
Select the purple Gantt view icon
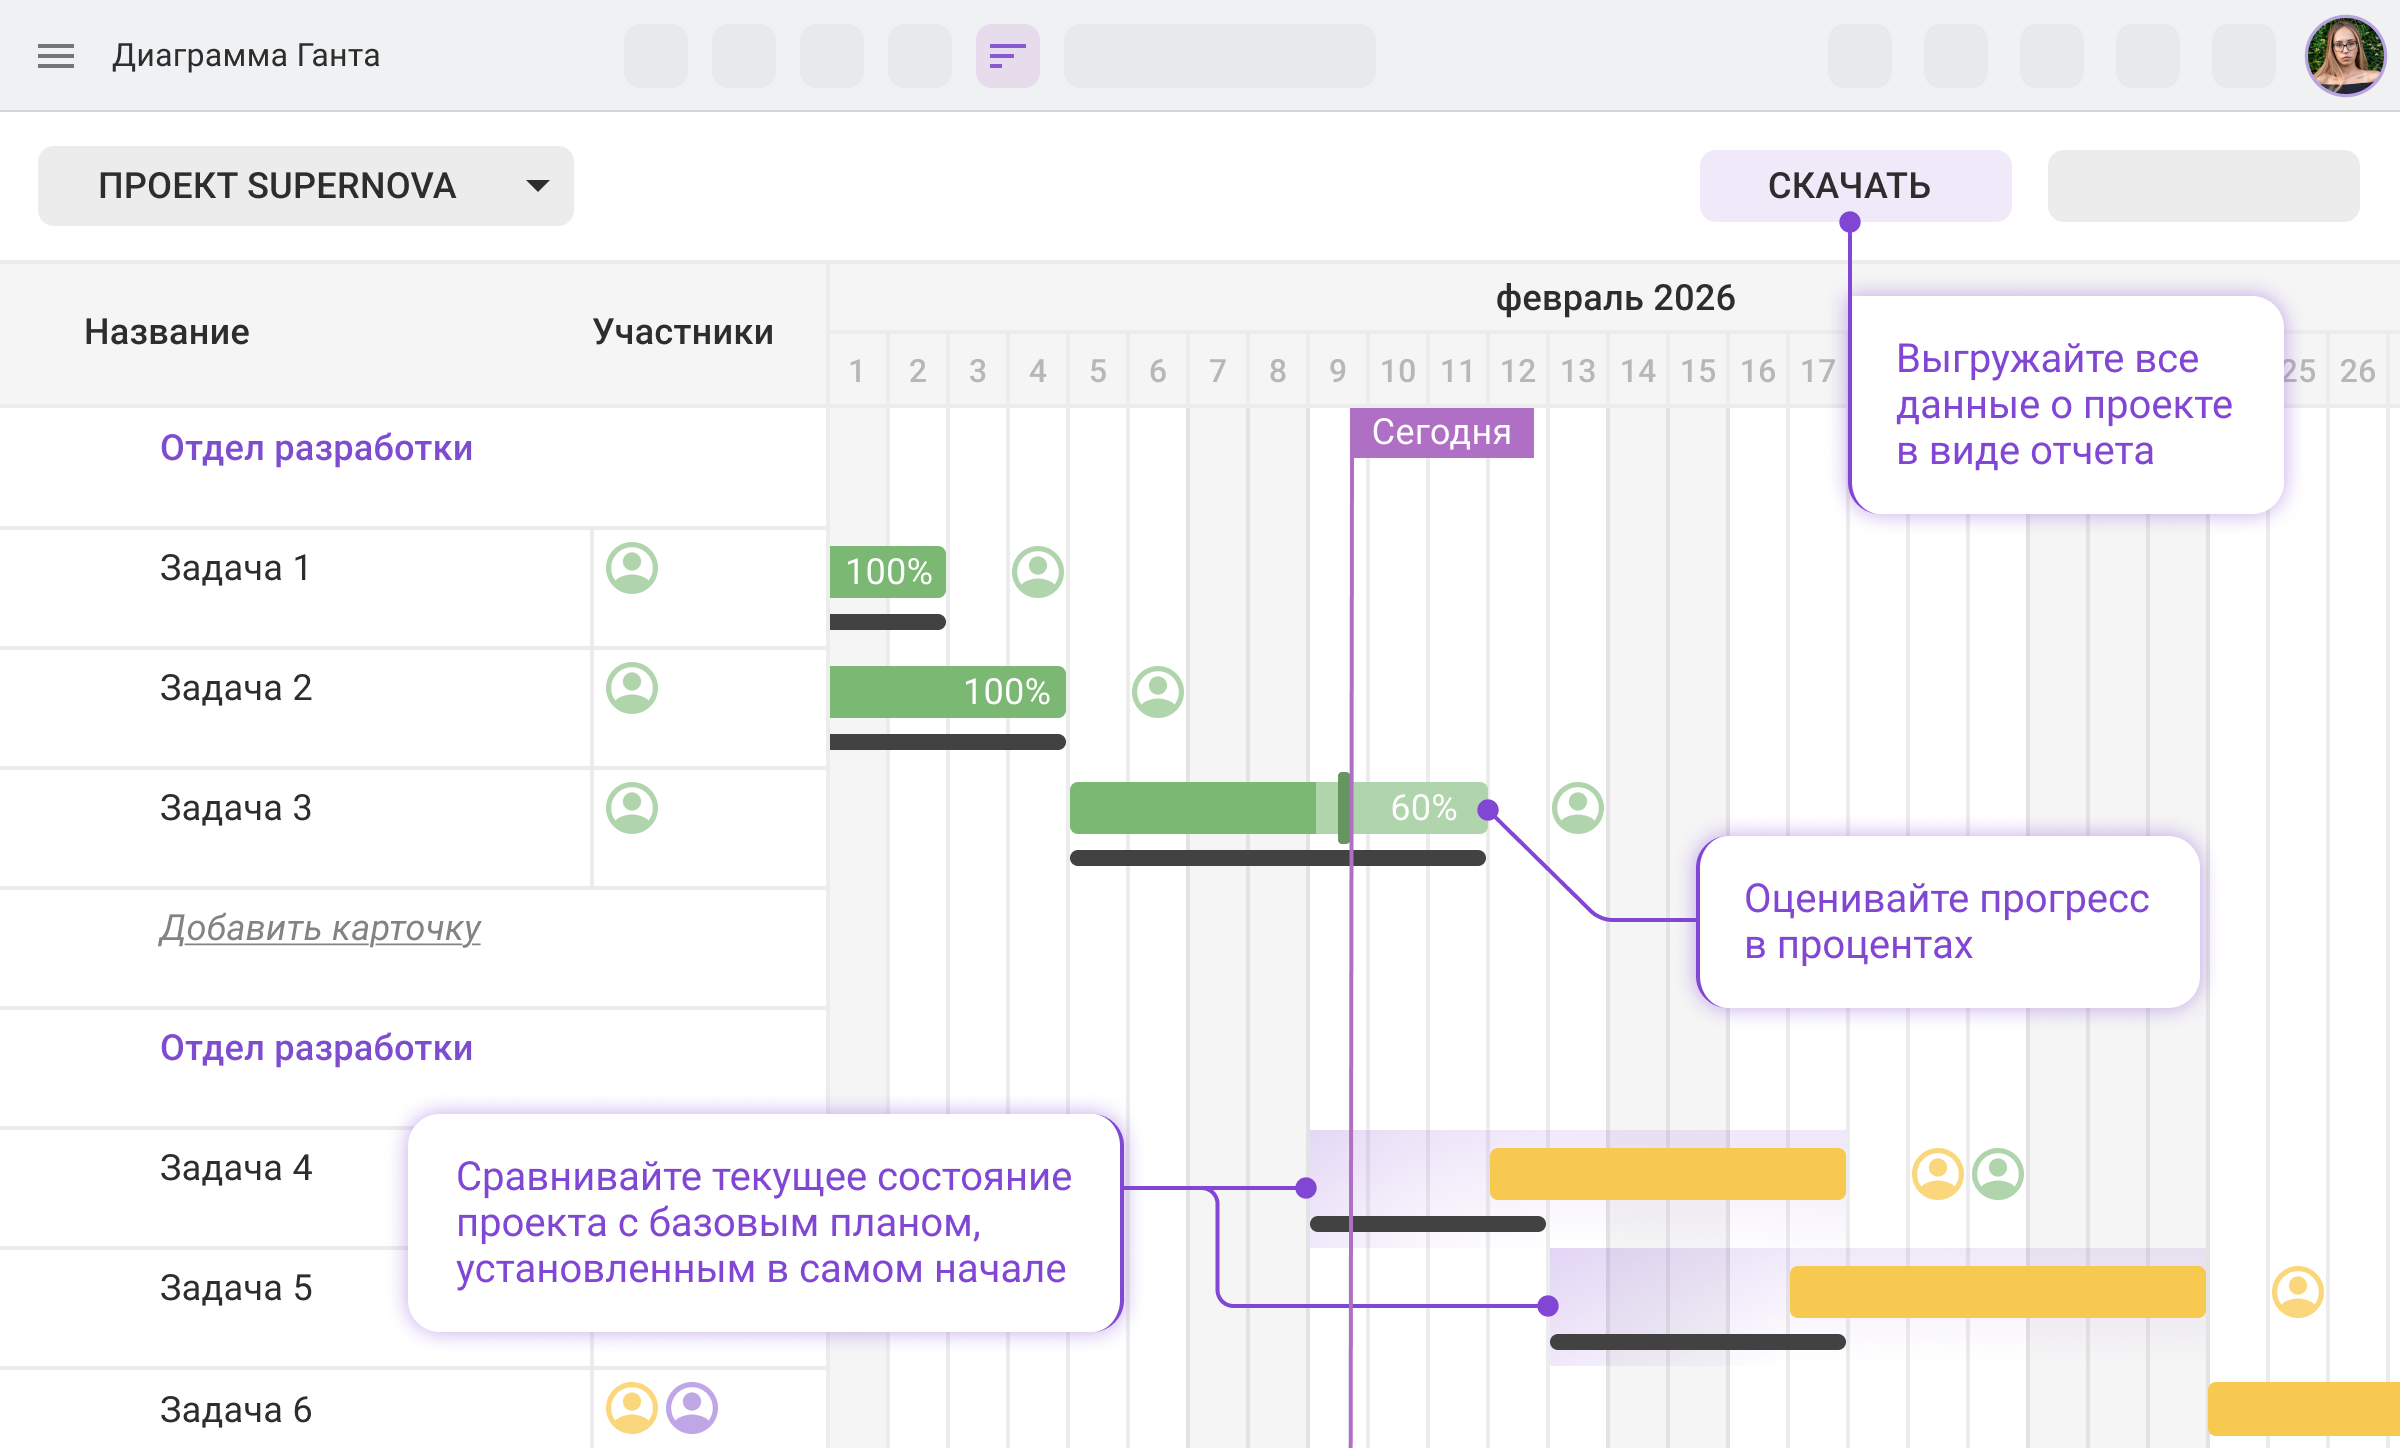tap(1007, 56)
